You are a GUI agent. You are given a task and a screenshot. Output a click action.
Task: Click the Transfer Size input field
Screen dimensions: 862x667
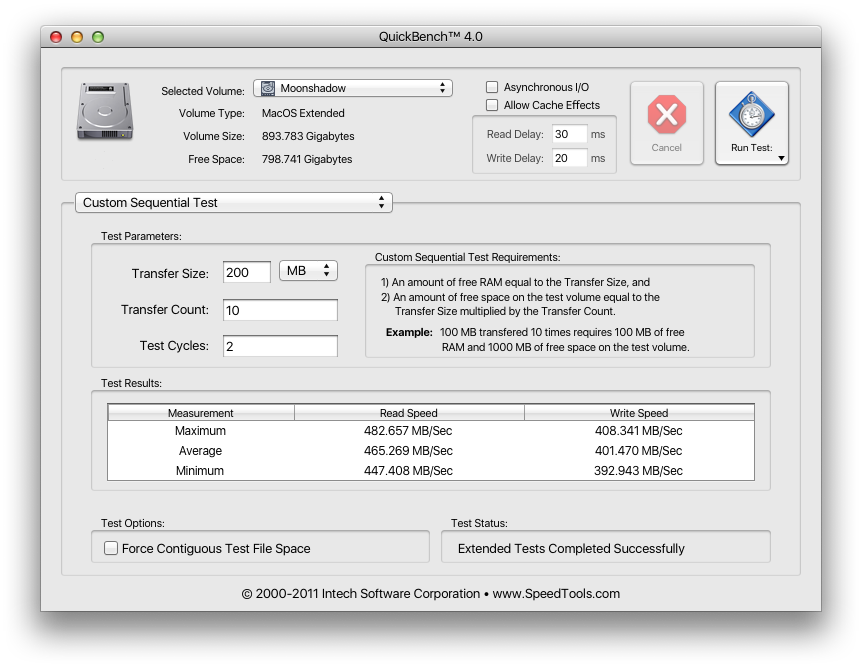pos(246,272)
